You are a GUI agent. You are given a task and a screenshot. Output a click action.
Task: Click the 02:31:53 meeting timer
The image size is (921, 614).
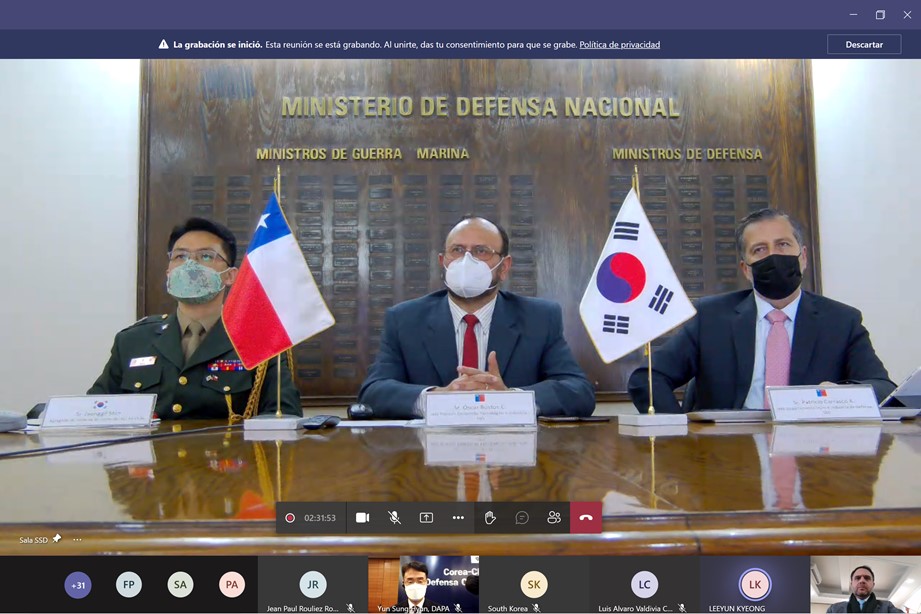pyautogui.click(x=320, y=518)
